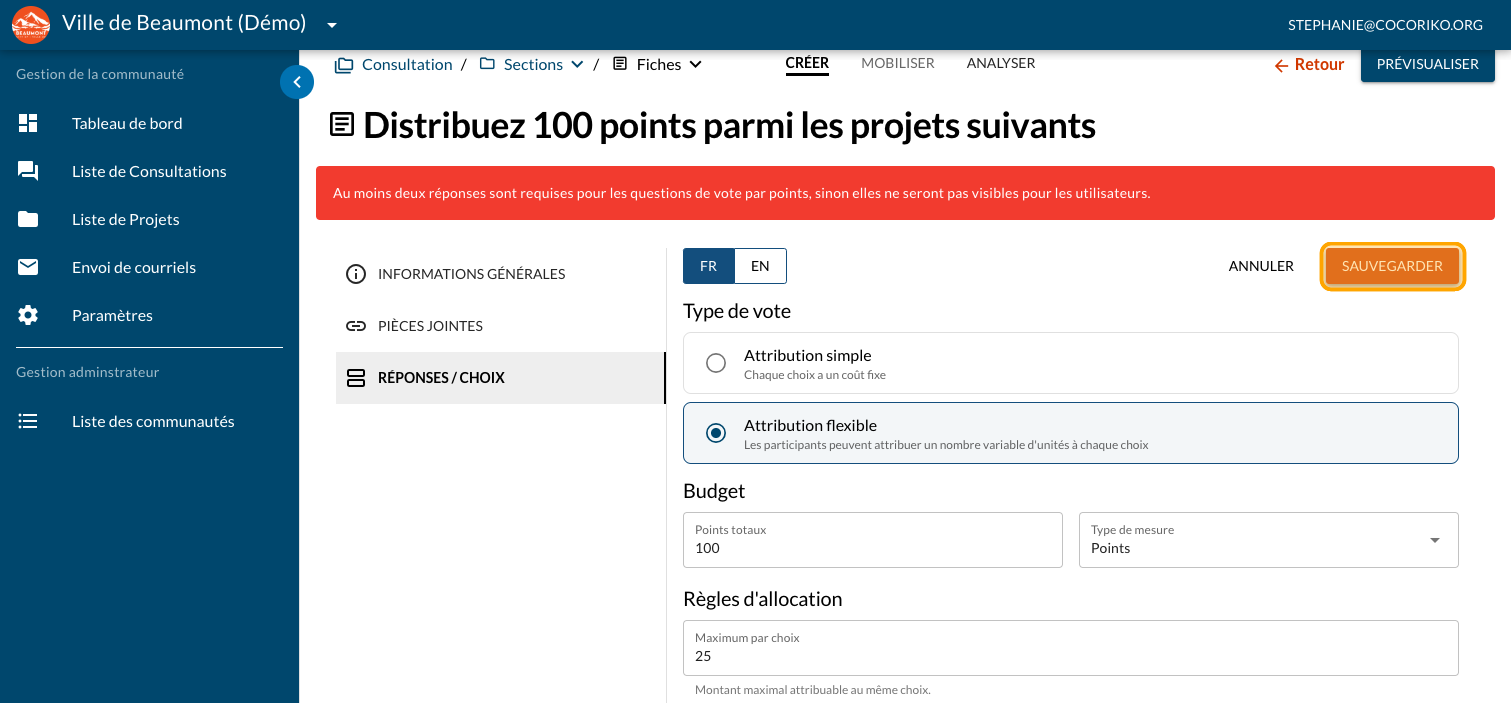Switch the language toggle to EN
1511x703 pixels.
click(x=760, y=266)
